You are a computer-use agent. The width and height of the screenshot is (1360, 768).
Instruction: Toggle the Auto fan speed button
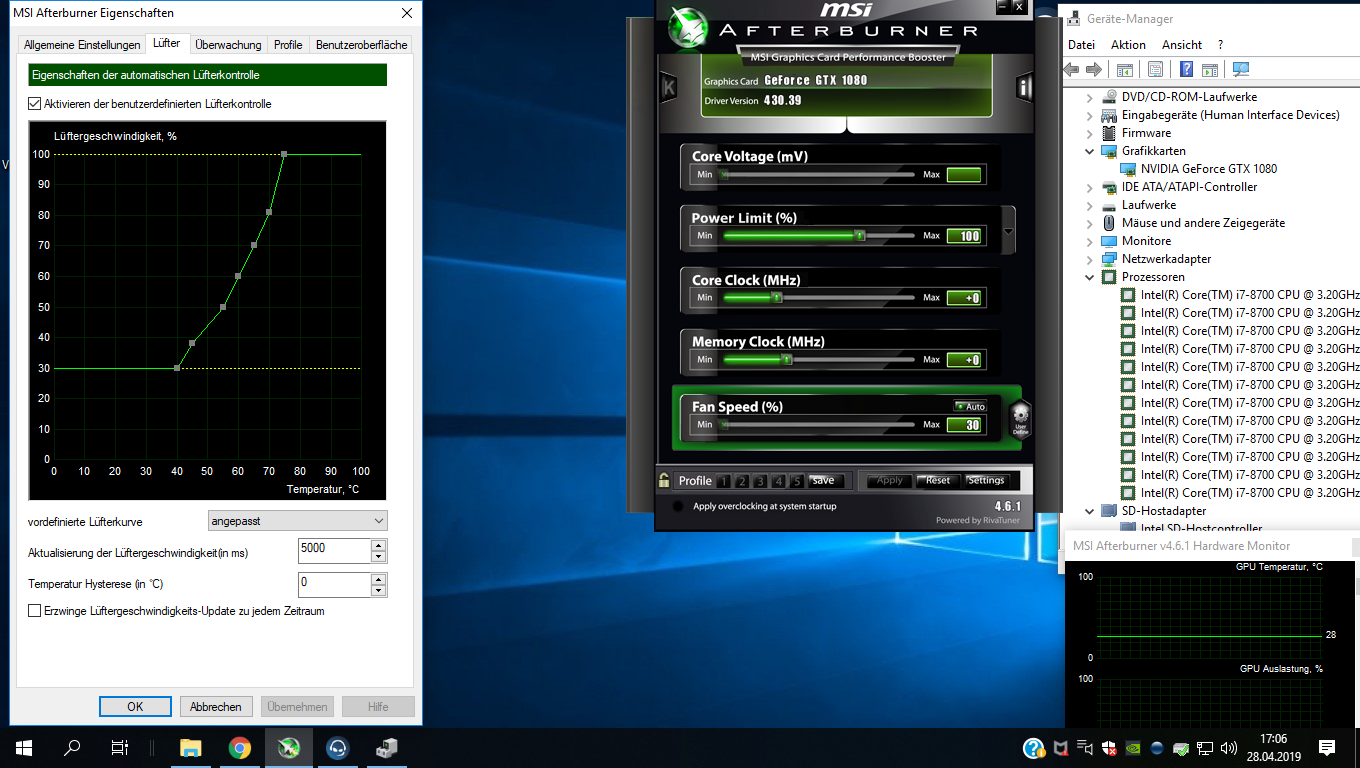coord(970,406)
